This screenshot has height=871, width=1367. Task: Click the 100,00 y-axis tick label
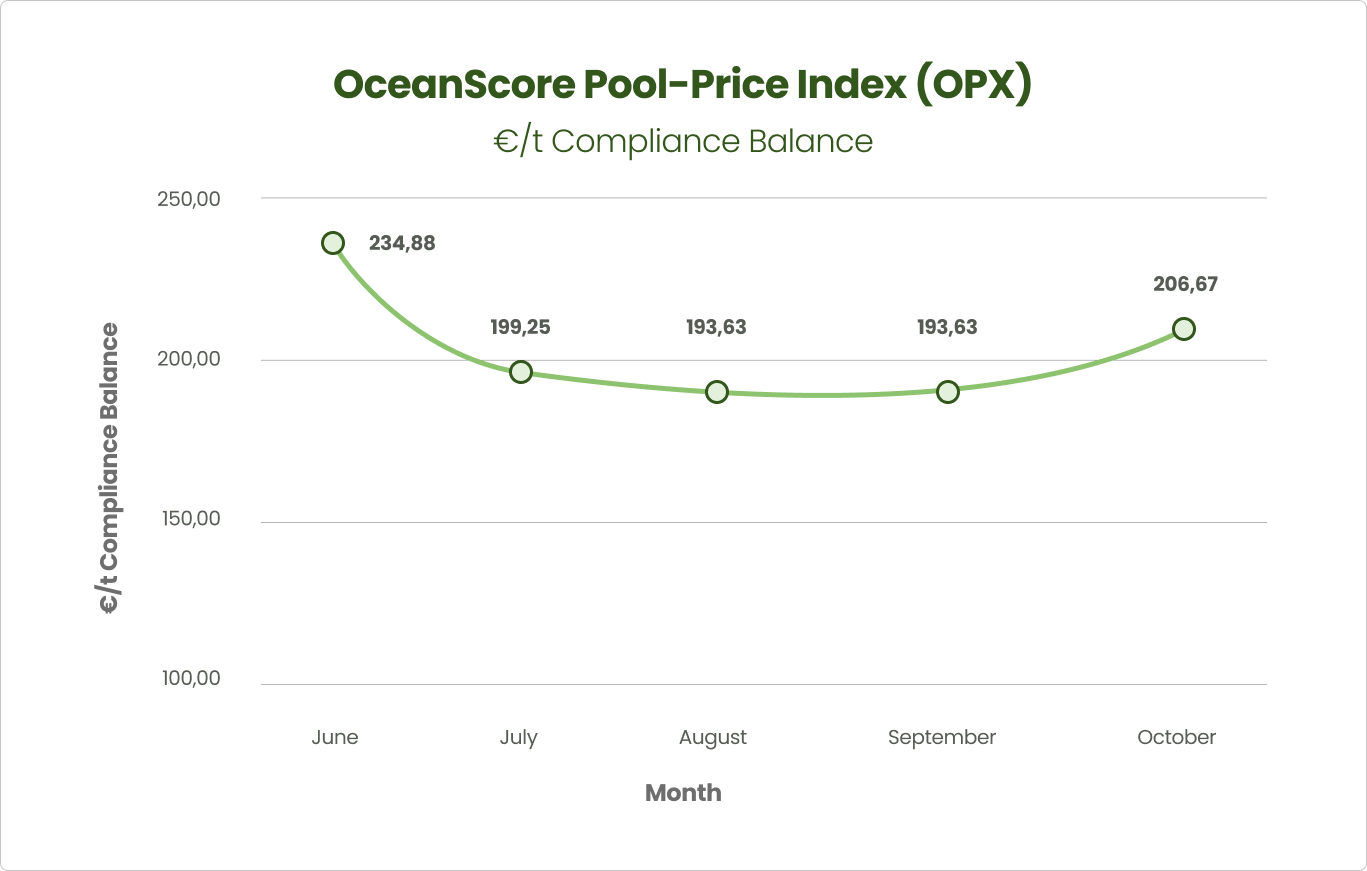[189, 679]
